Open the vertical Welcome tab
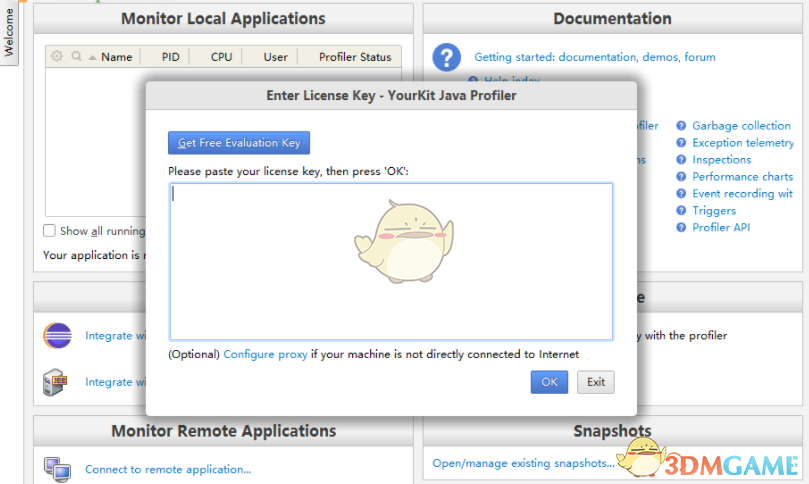The width and height of the screenshot is (809, 484). pos(9,32)
